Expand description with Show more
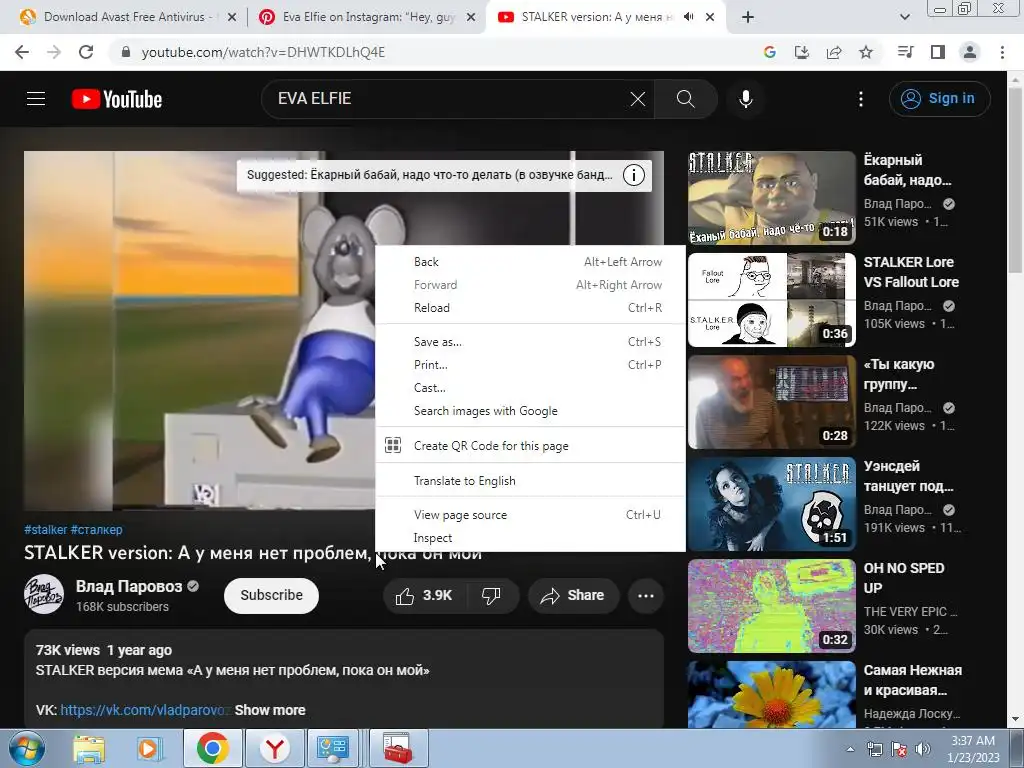Screen dimensions: 1024x768 pos(270,710)
